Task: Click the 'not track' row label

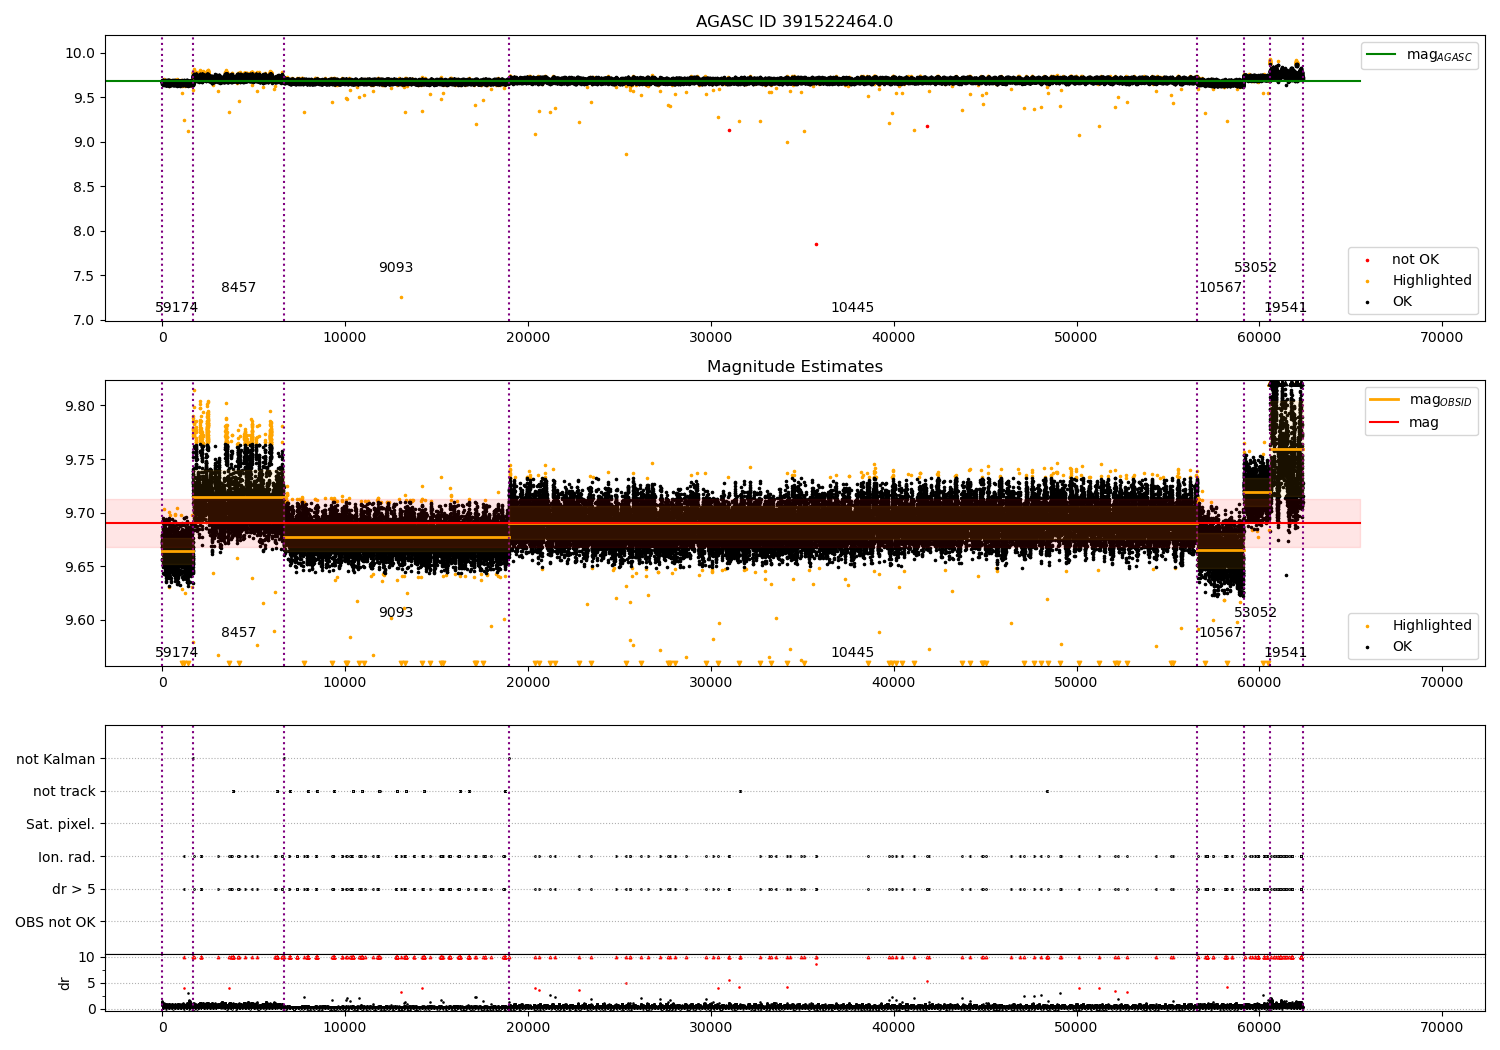Action: coord(64,792)
